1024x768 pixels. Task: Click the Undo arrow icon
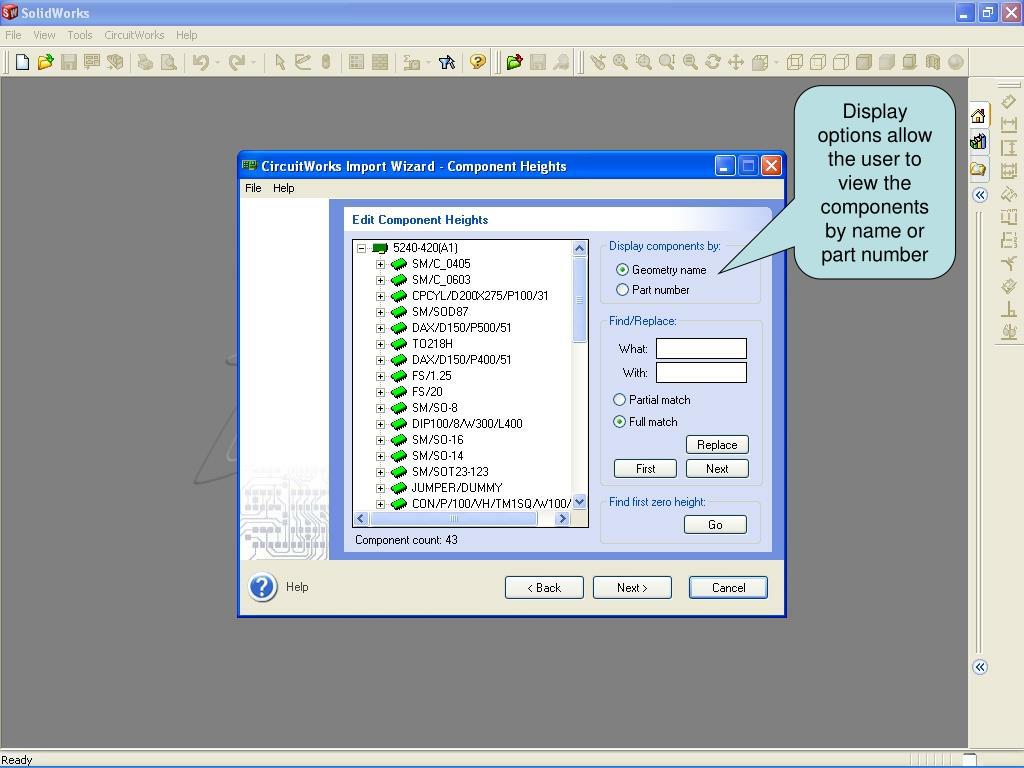tap(200, 62)
